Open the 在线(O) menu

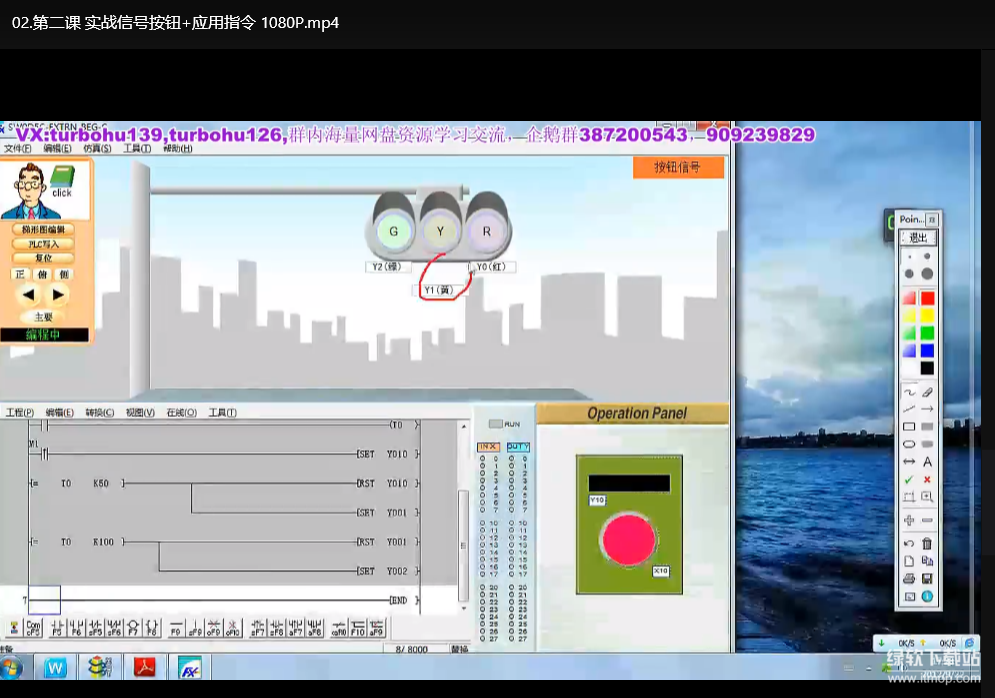click(x=181, y=412)
